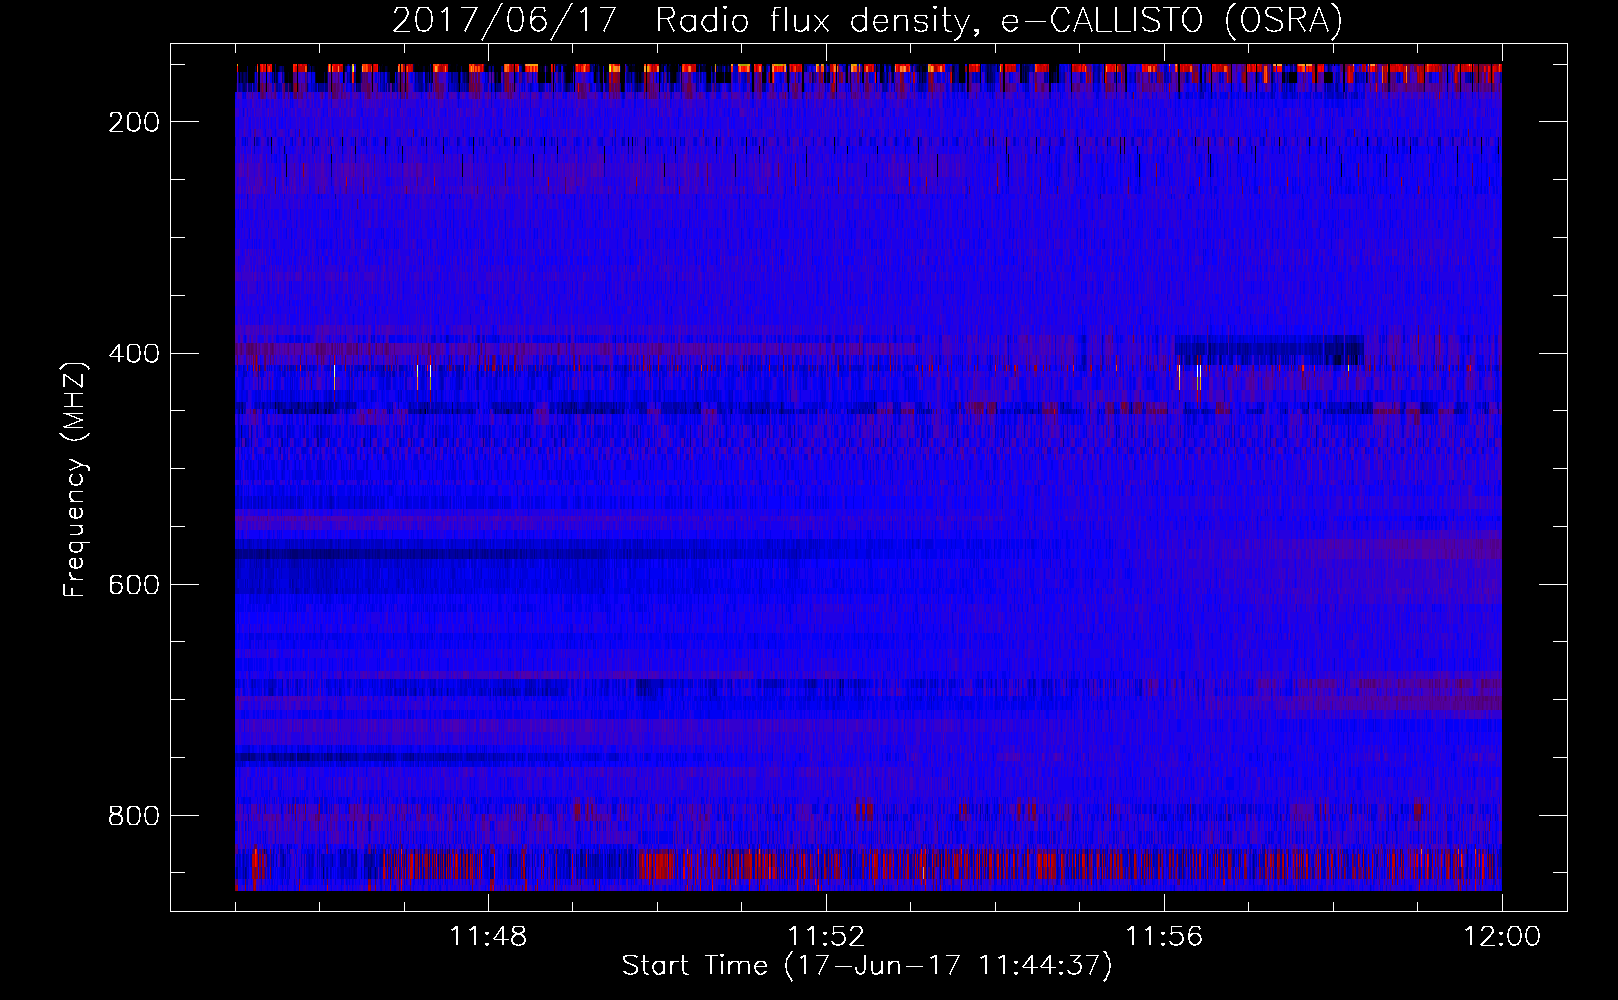Viewport: 1618px width, 1000px height.
Task: Select the 800 frequency axis label
Action: point(134,816)
